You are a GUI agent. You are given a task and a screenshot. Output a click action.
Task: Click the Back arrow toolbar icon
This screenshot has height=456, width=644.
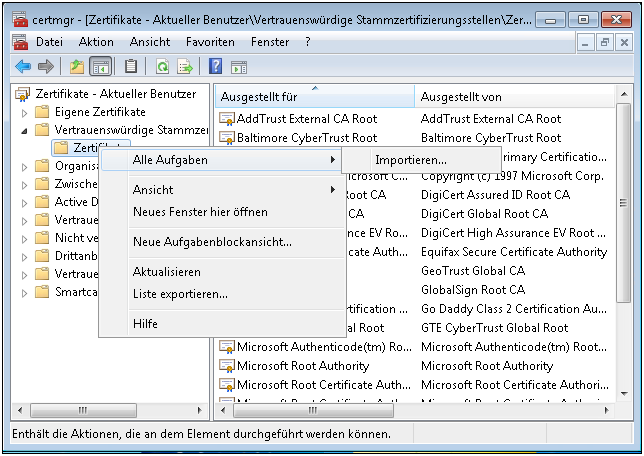[23, 66]
